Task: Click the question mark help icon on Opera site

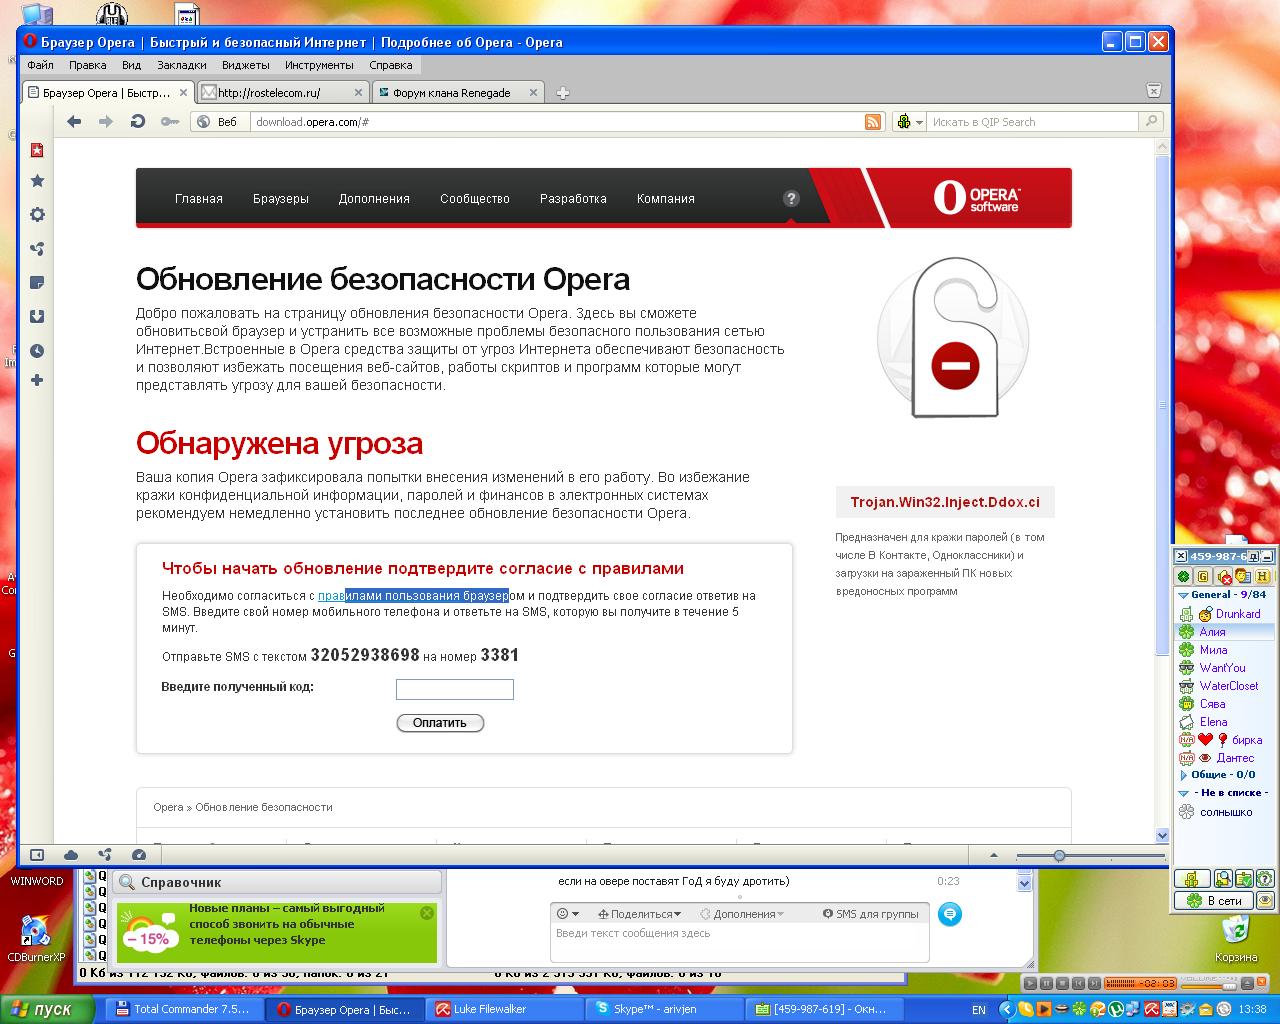Action: [791, 198]
